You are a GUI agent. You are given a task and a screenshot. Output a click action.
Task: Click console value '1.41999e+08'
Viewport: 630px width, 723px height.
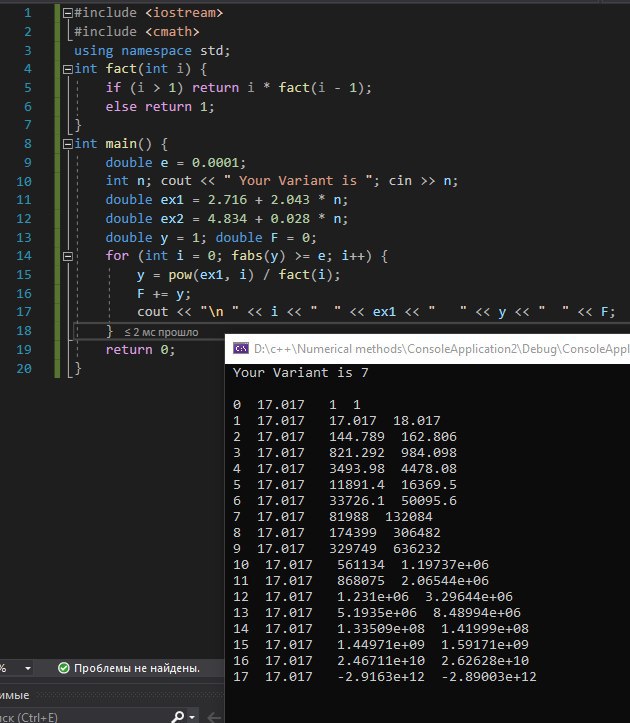tap(485, 629)
